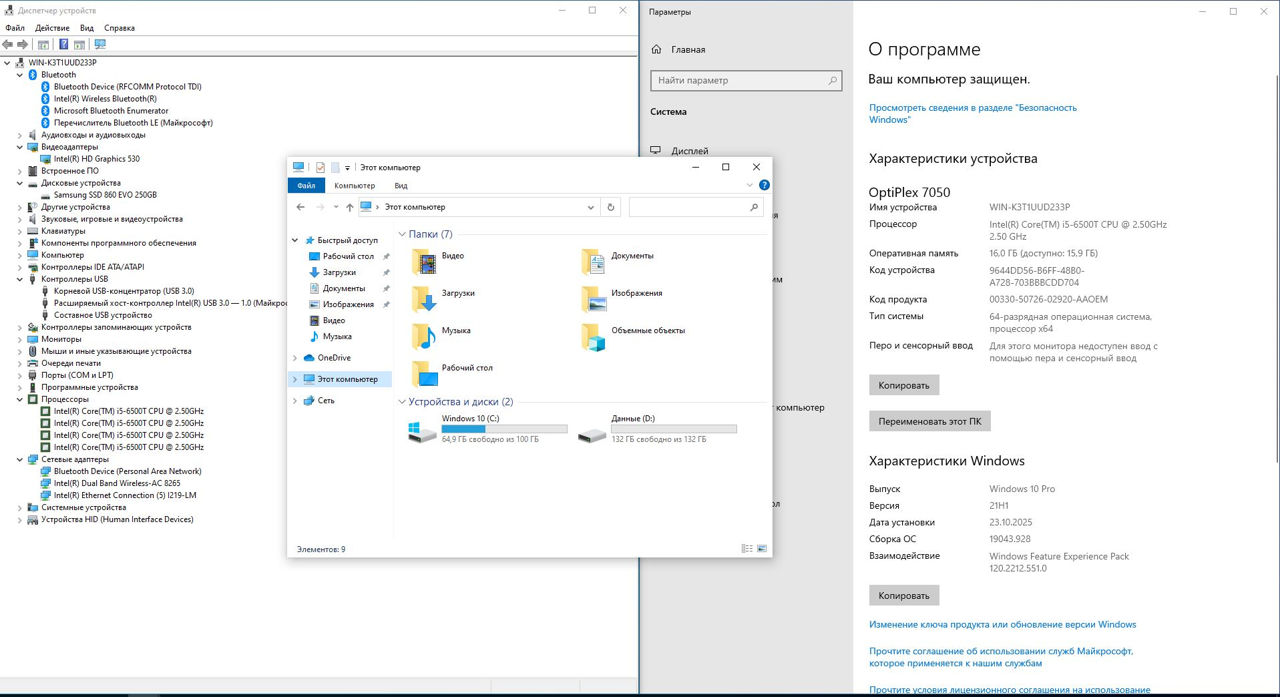1280x697 pixels.
Task: Click the Данные (D:) drive capacity bar
Action: click(673, 429)
